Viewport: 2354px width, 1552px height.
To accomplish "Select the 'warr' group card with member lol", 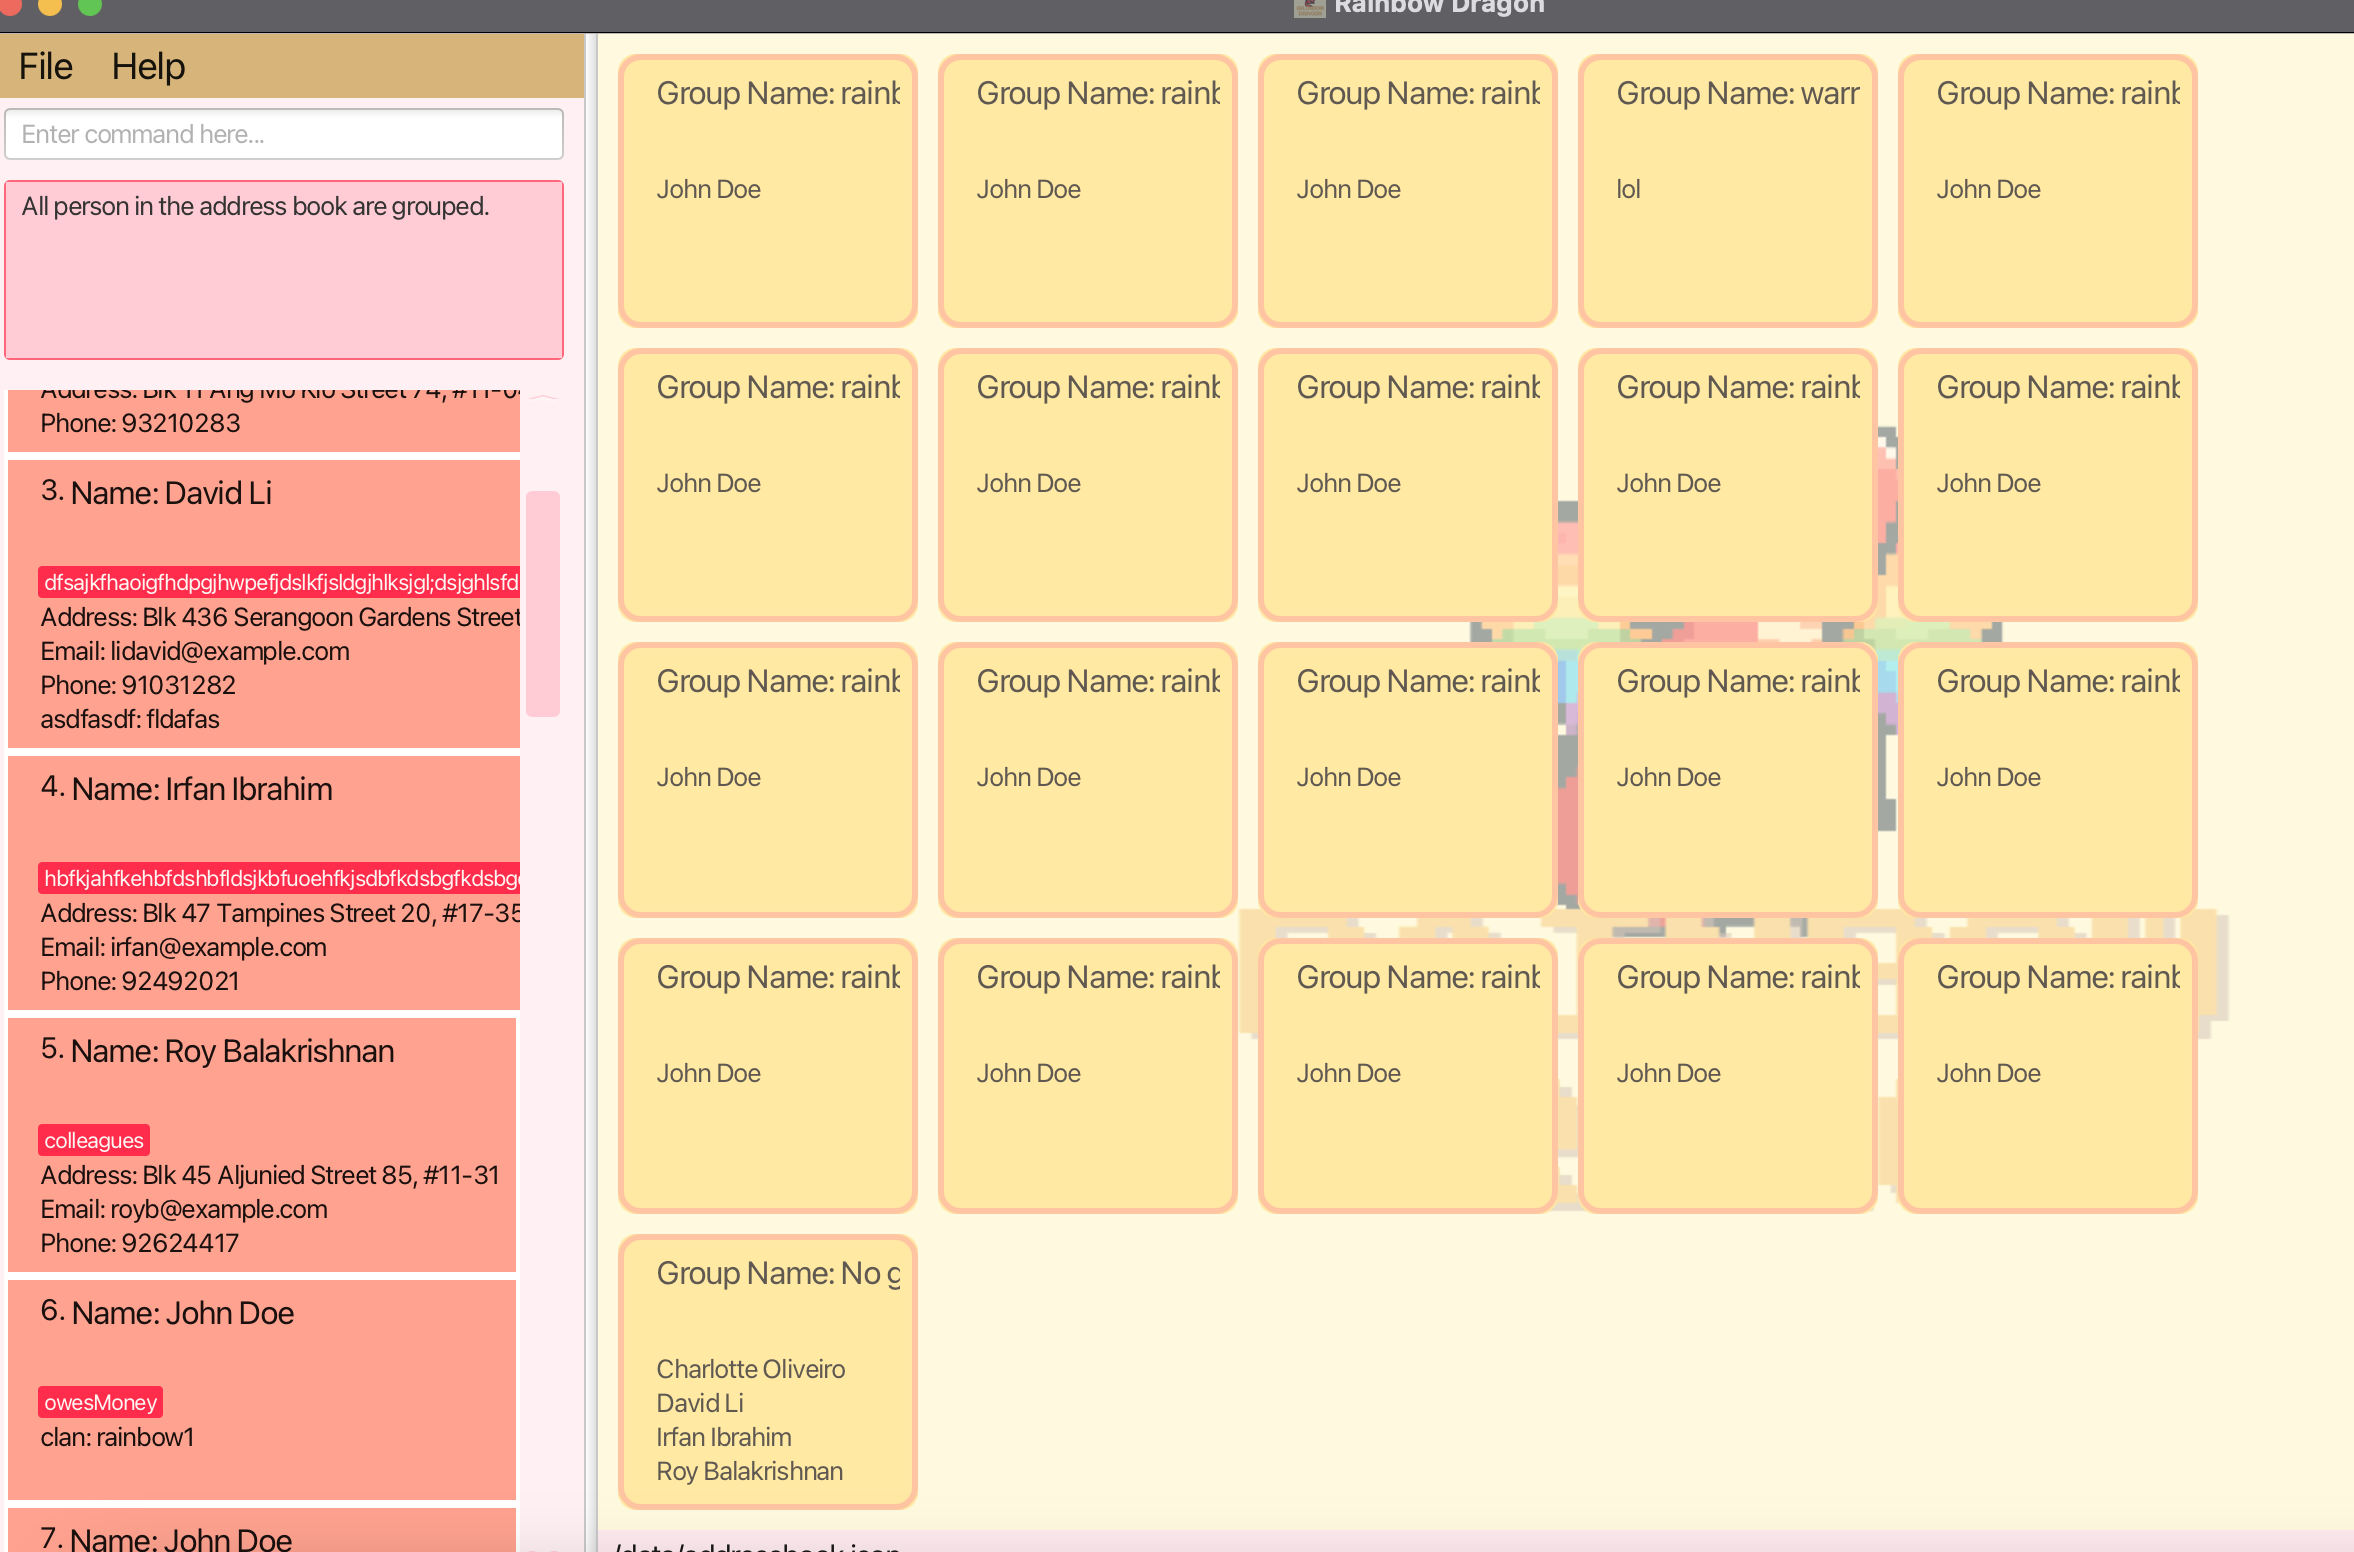I will pyautogui.click(x=1727, y=191).
